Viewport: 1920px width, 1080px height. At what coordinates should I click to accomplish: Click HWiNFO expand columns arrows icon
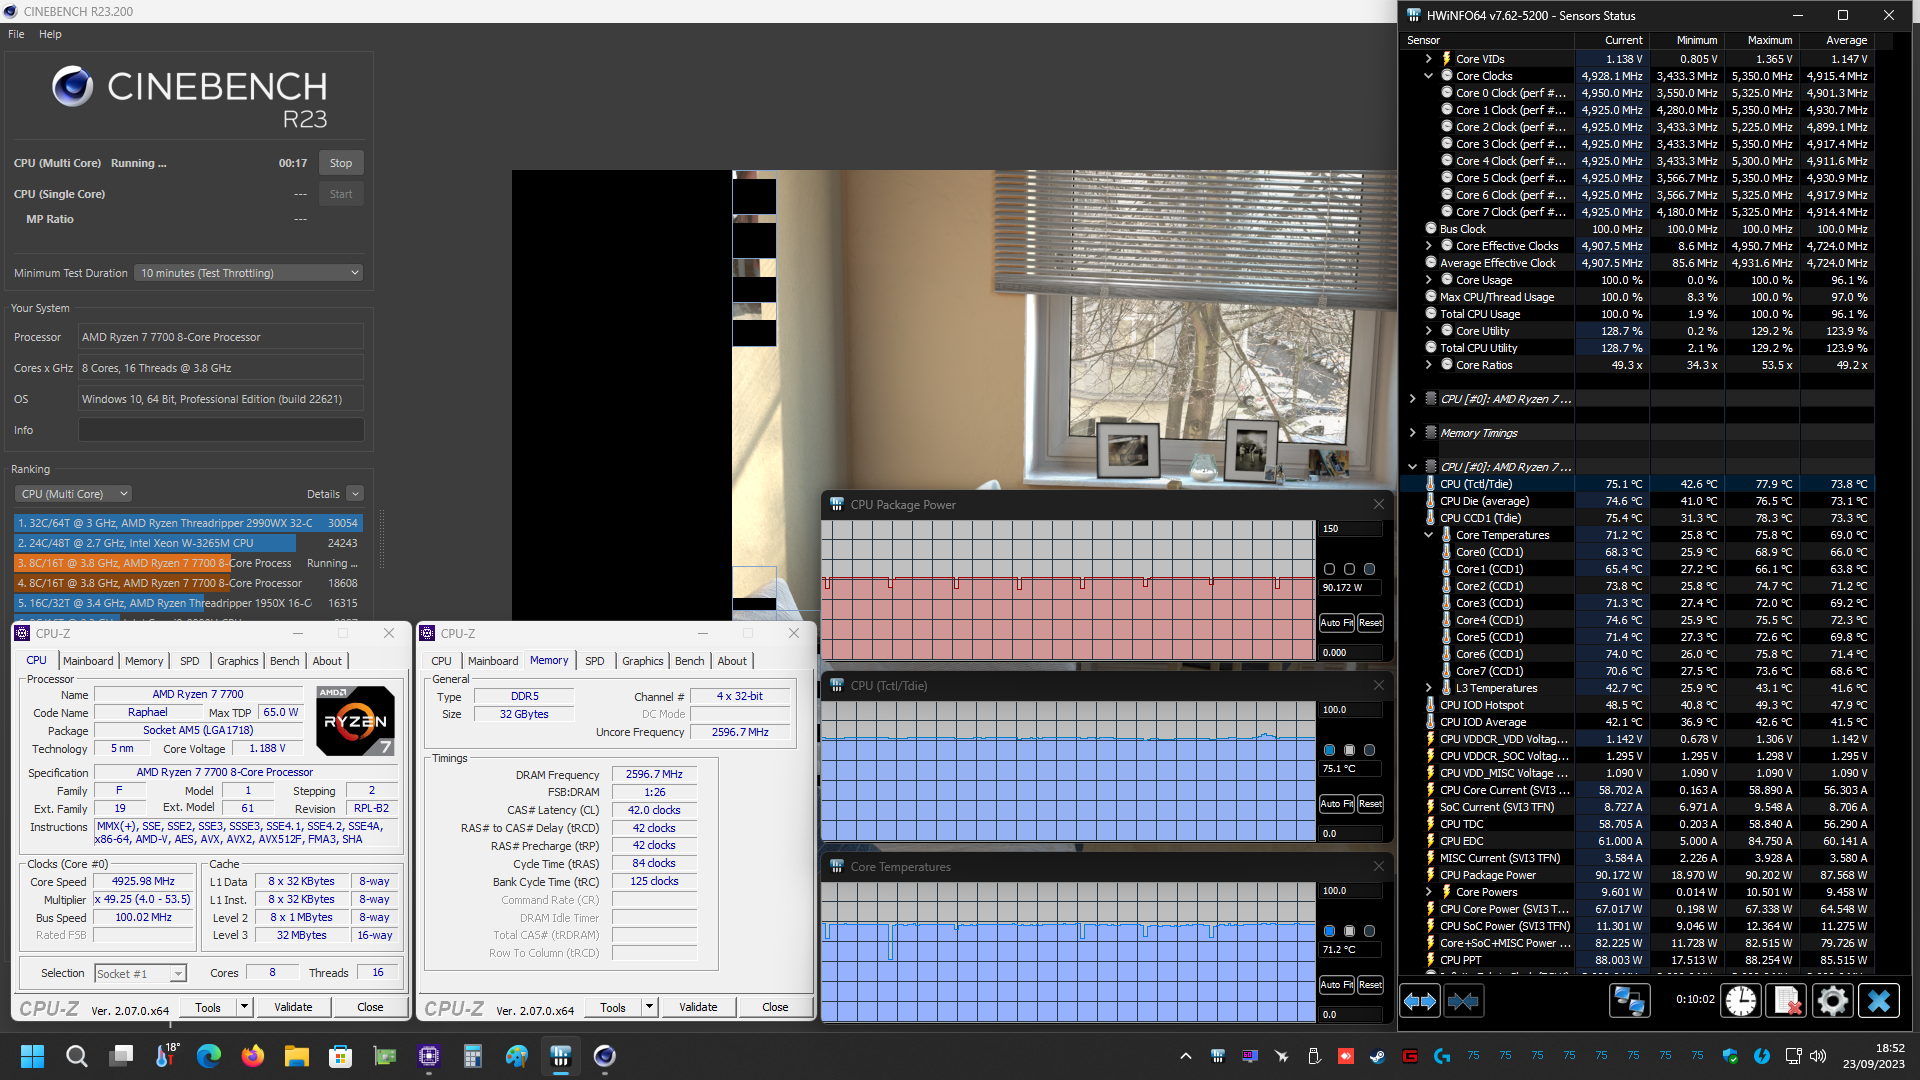click(1420, 1001)
